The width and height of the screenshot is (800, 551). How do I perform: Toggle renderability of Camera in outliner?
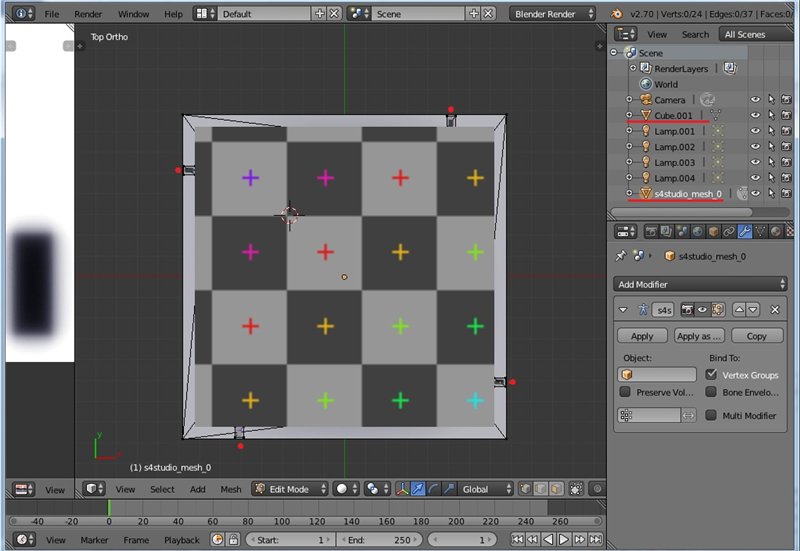(786, 99)
